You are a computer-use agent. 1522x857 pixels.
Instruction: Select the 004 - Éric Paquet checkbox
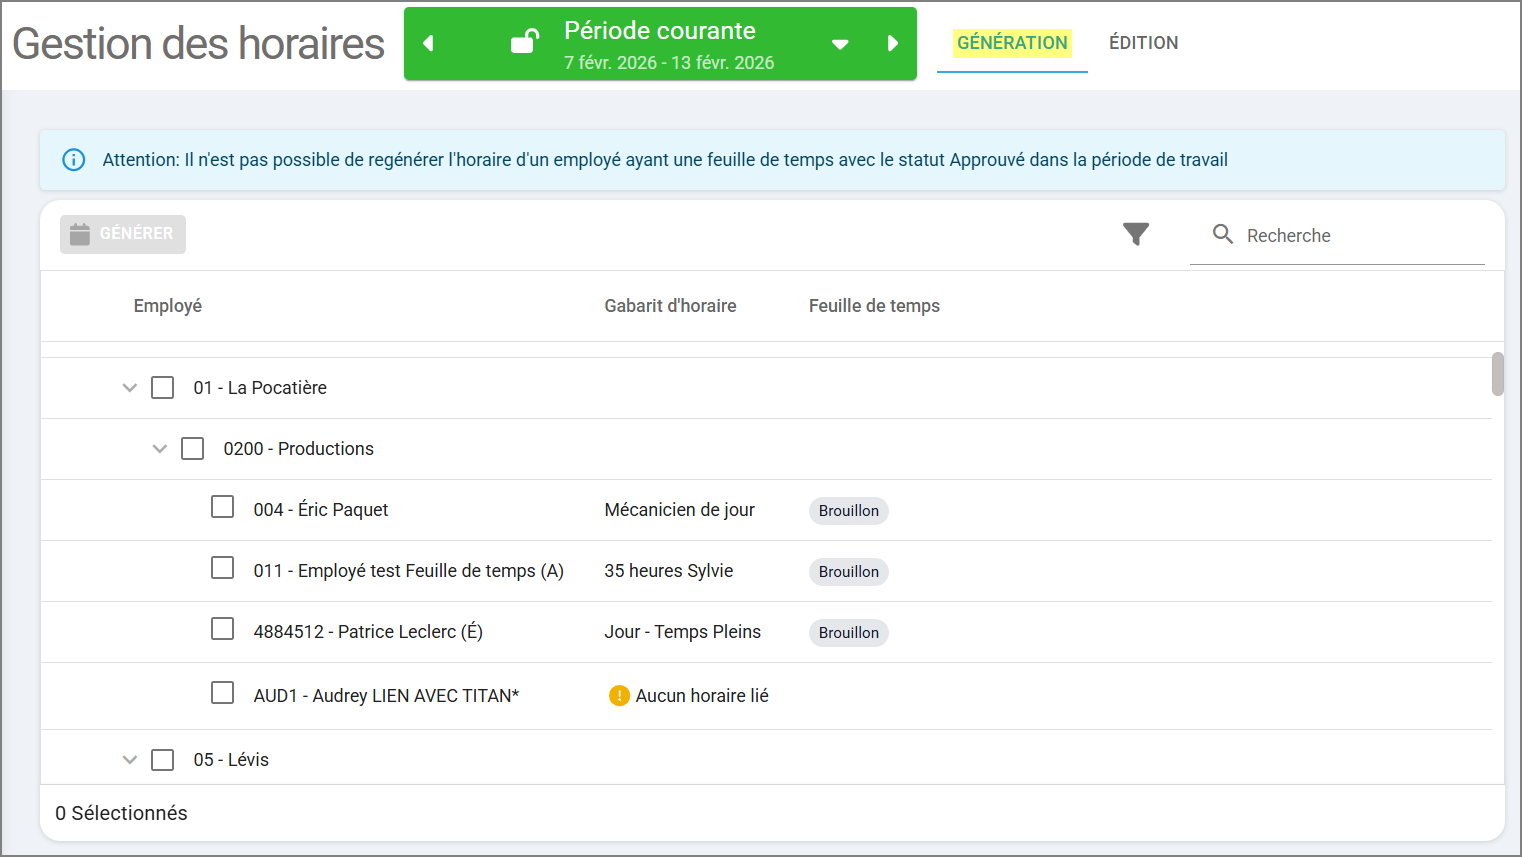pyautogui.click(x=223, y=508)
